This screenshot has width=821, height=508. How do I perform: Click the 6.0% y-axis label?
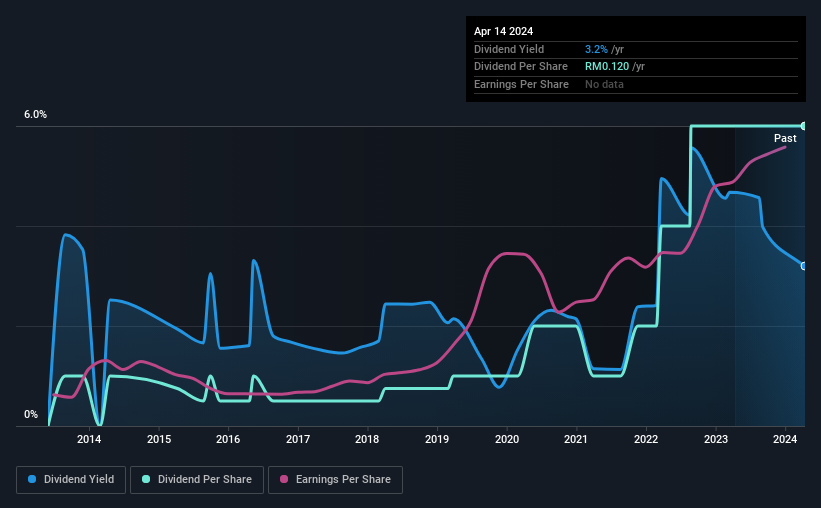click(x=35, y=114)
